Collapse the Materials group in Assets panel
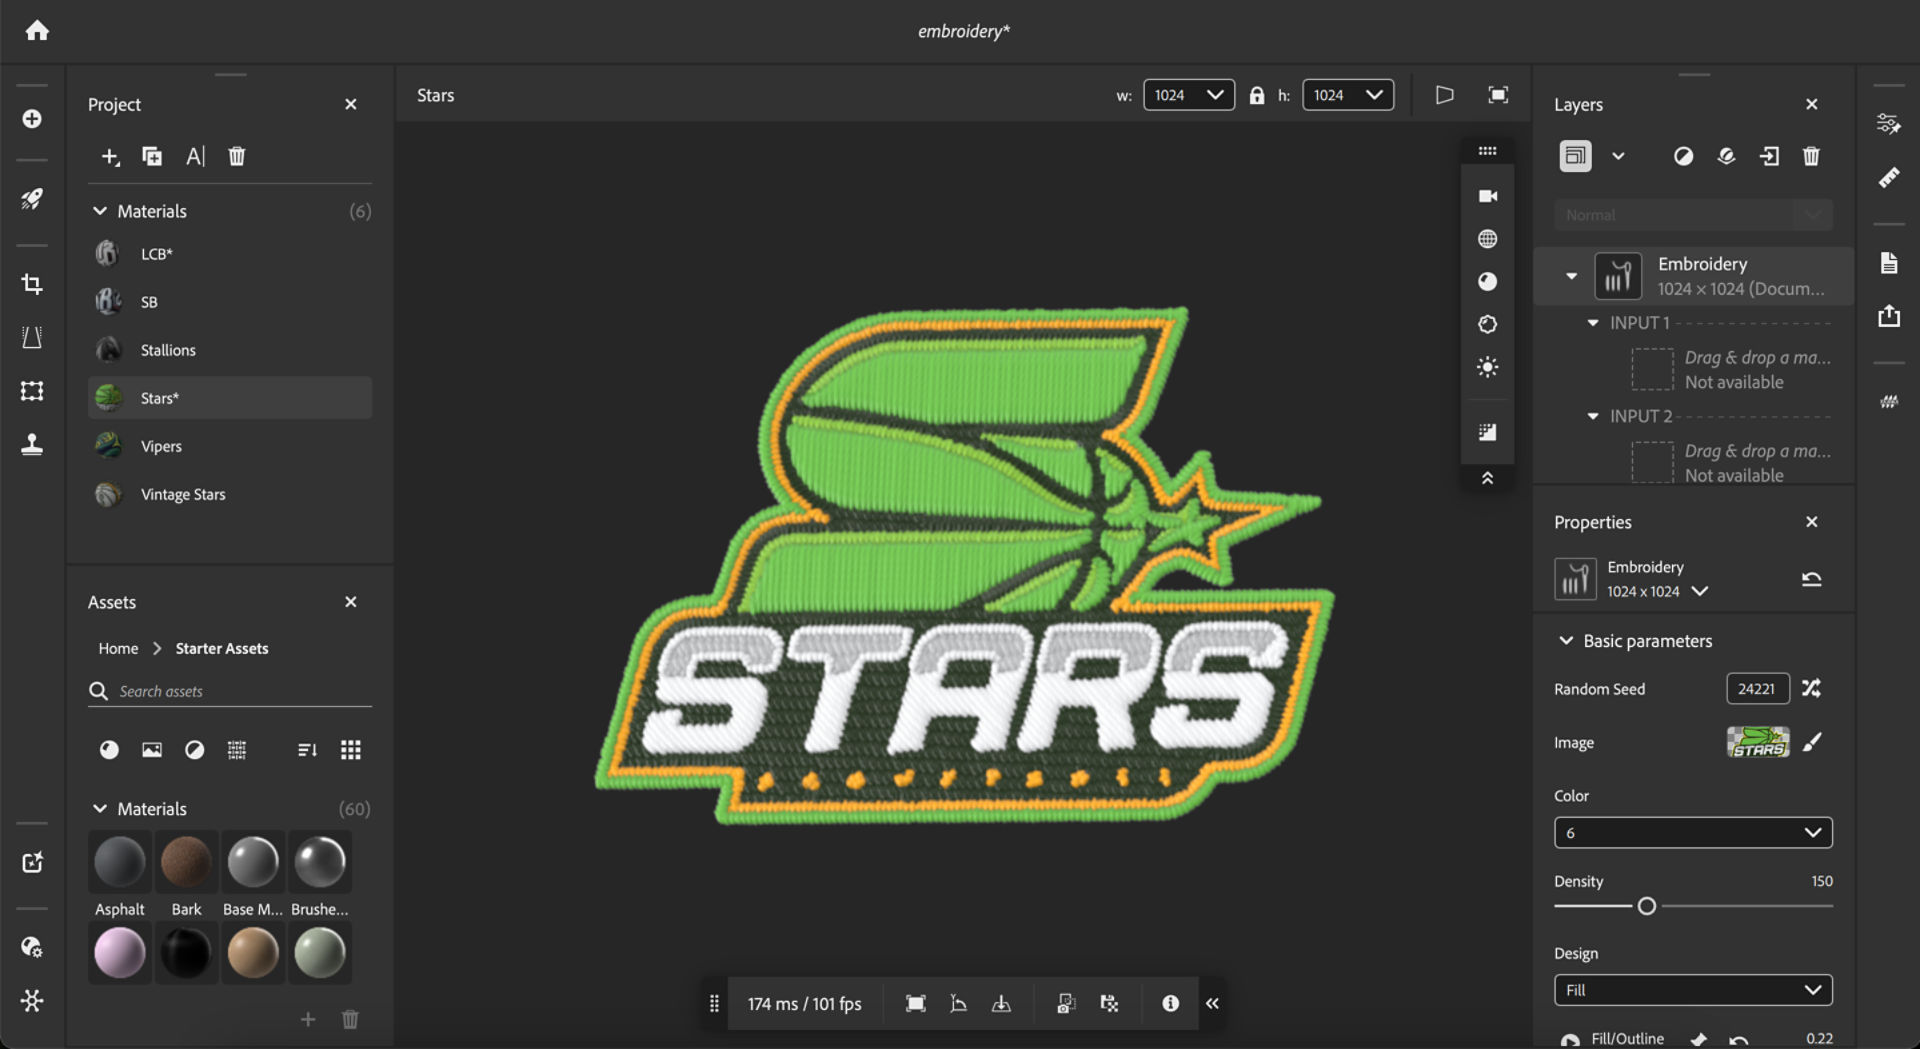 (x=100, y=808)
